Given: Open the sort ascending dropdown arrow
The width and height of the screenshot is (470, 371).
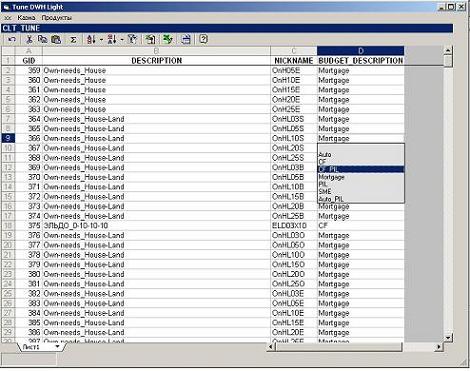Looking at the screenshot, I should (101, 40).
